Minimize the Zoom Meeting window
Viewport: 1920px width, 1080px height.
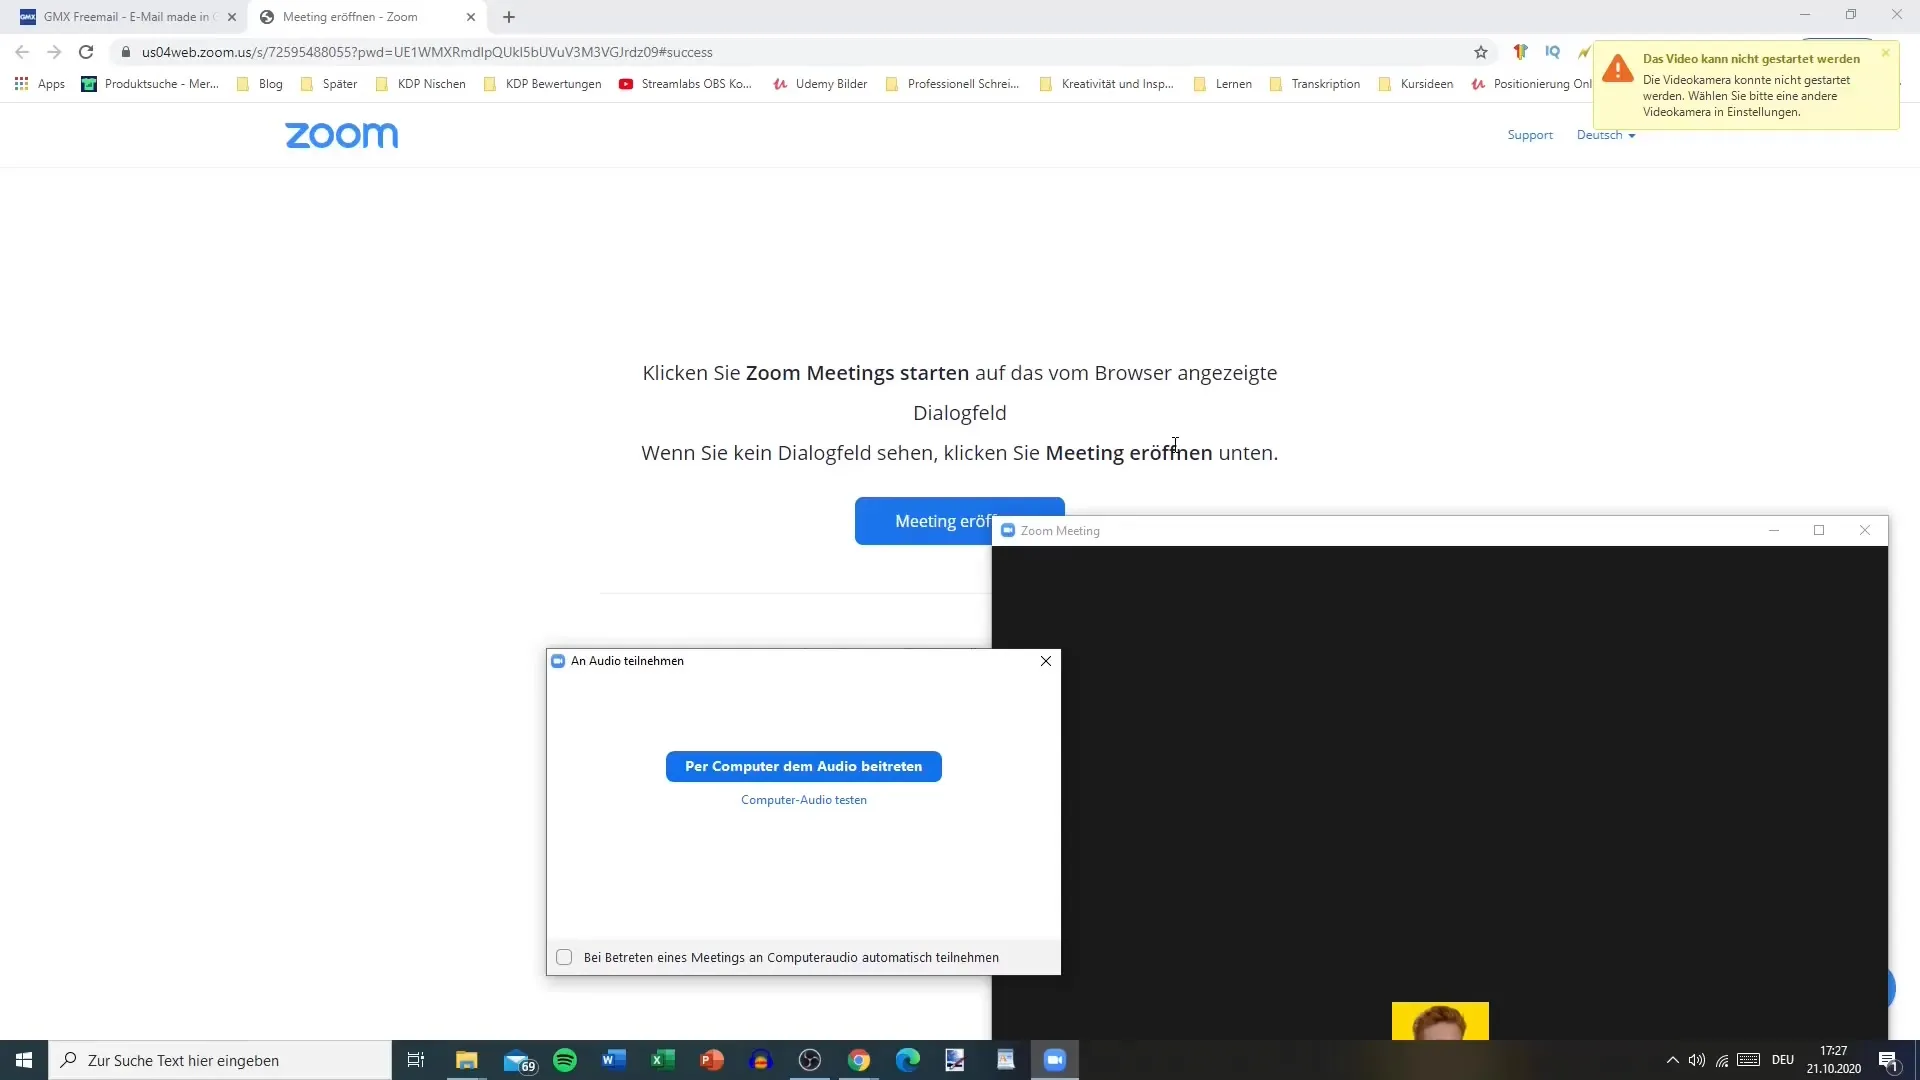tap(1774, 530)
